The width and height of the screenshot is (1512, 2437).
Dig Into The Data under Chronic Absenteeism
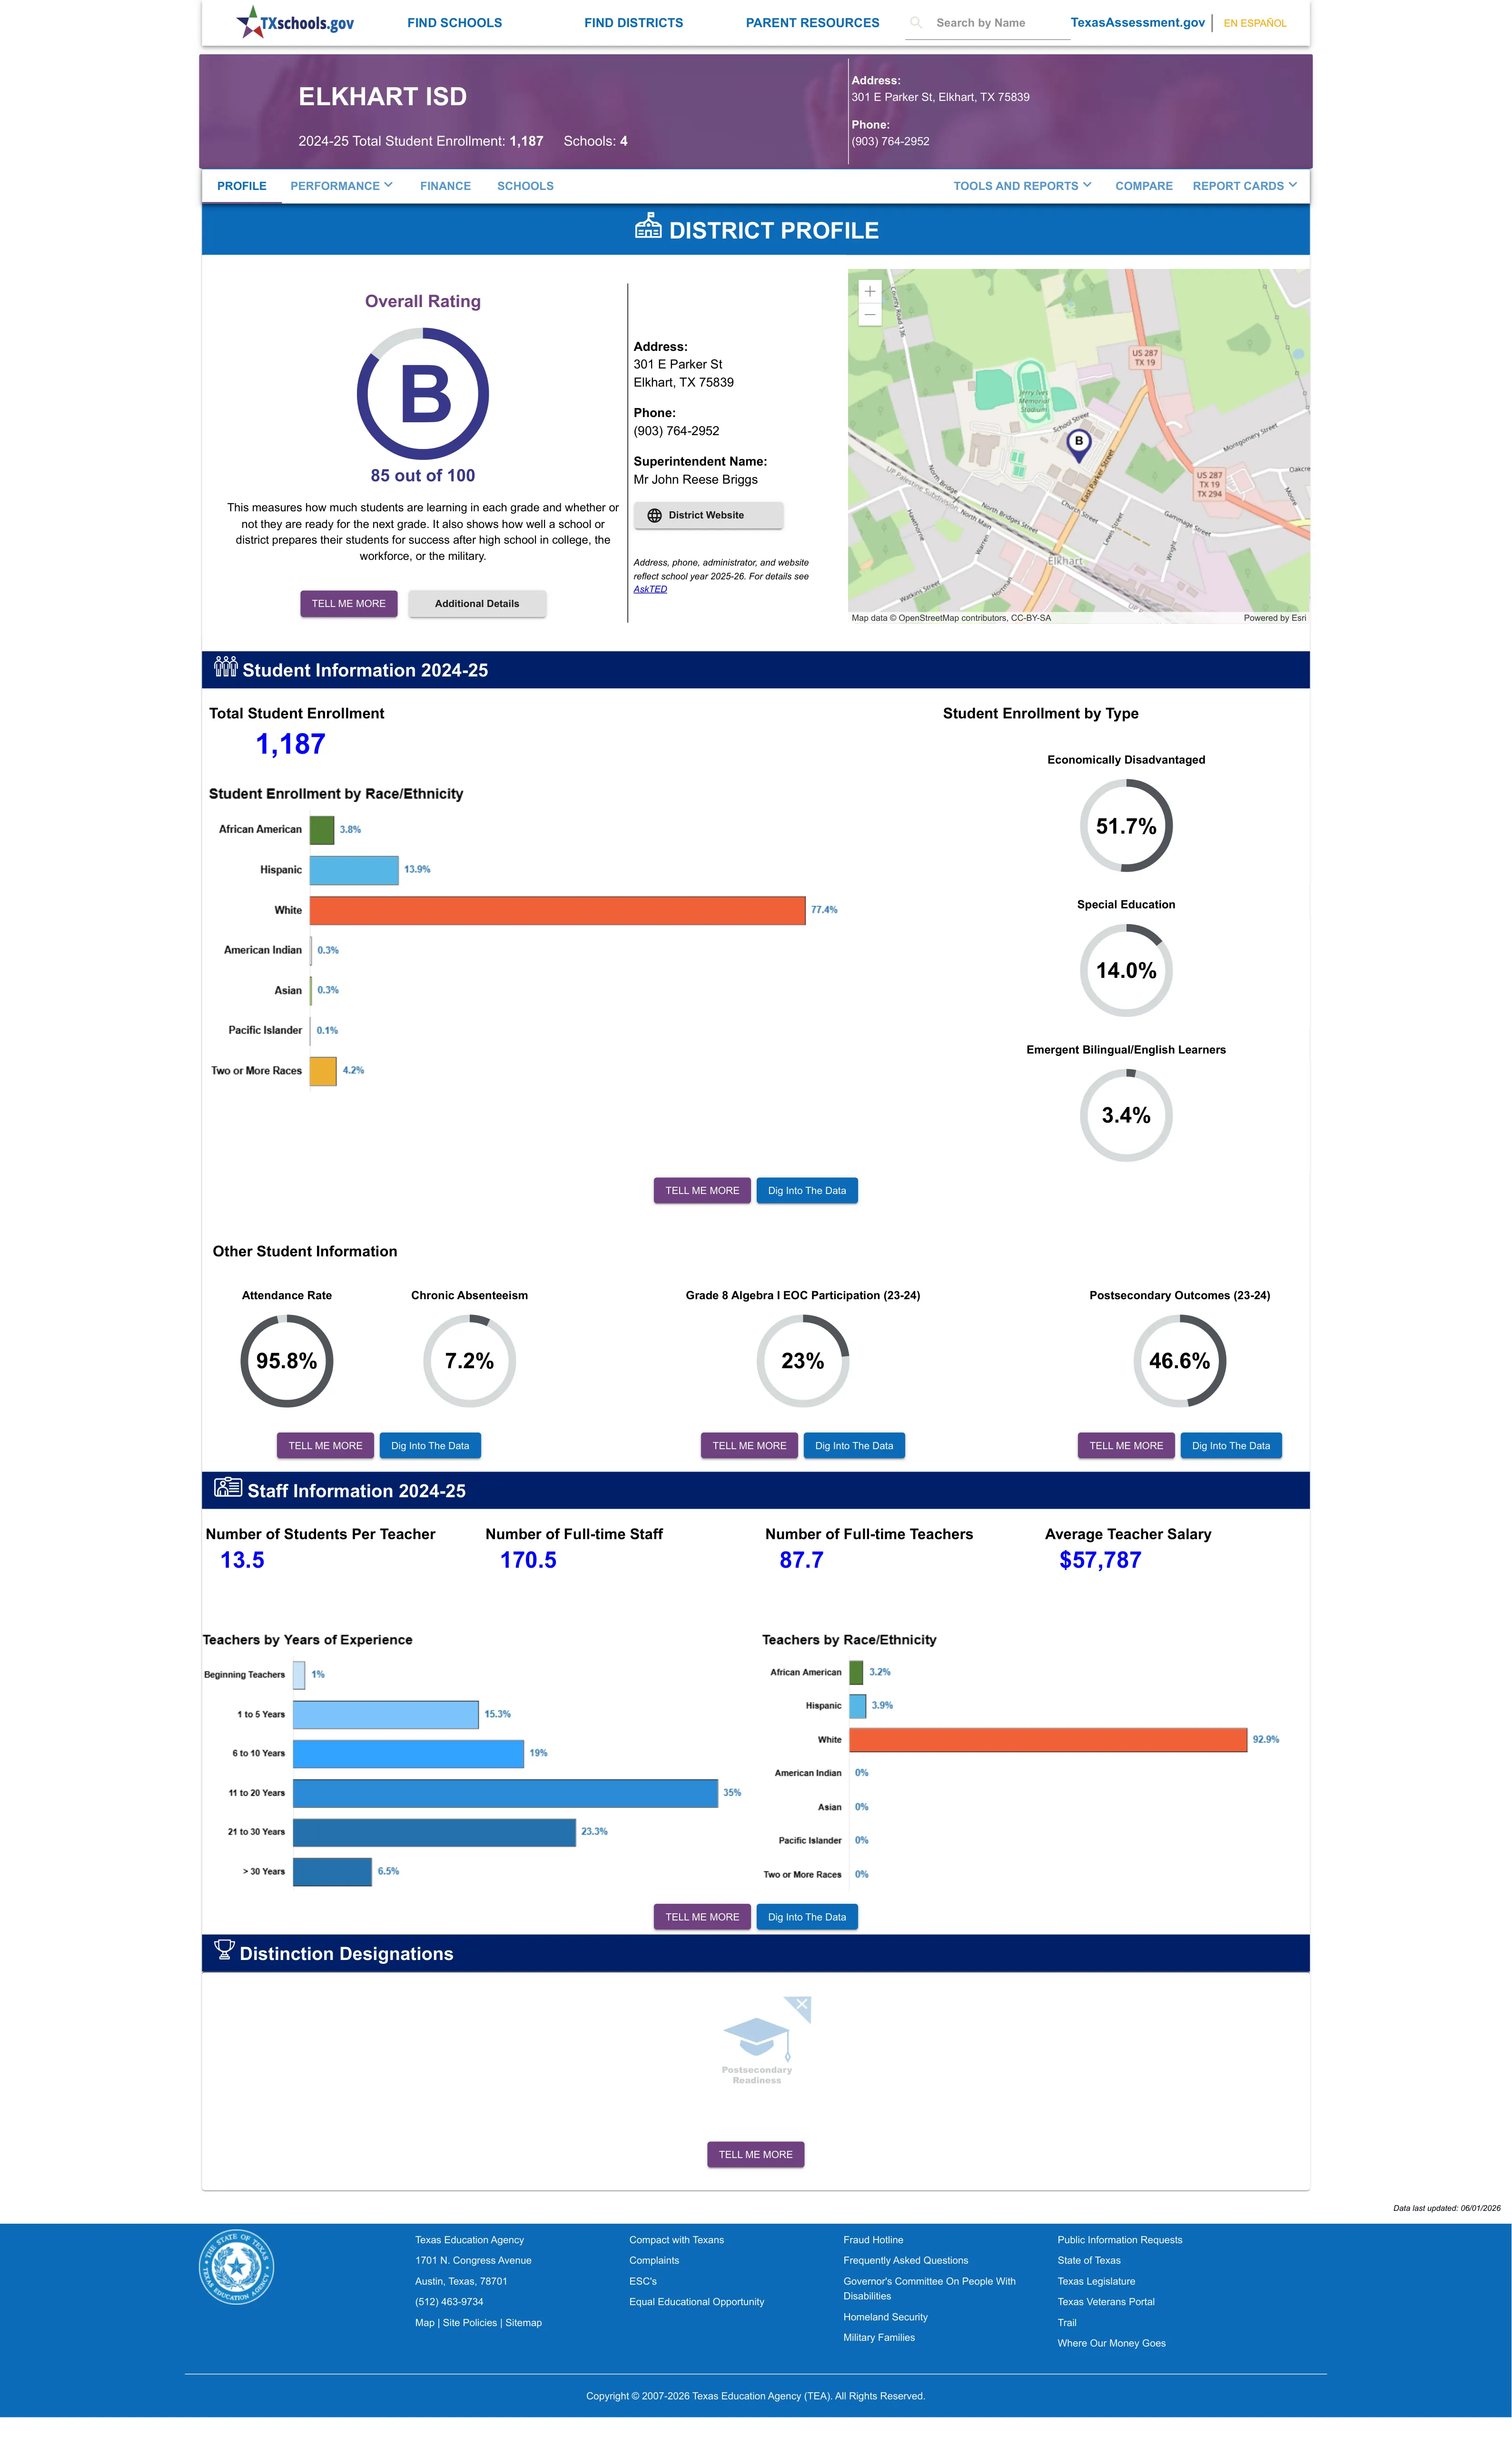(430, 1446)
